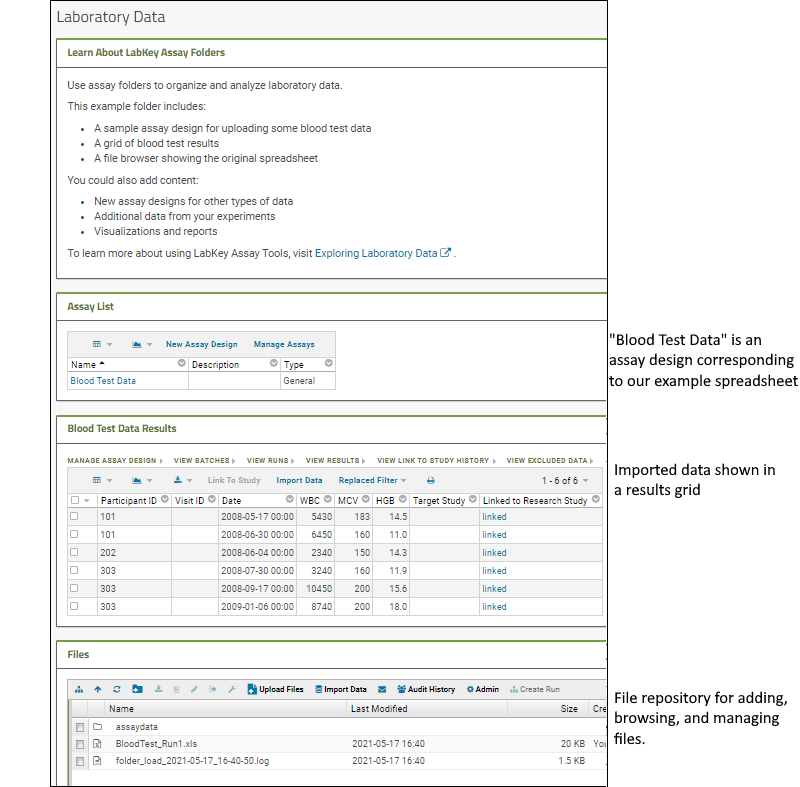Click the delete trash icon in Files toolbar
The width and height of the screenshot is (800, 787).
[177, 690]
